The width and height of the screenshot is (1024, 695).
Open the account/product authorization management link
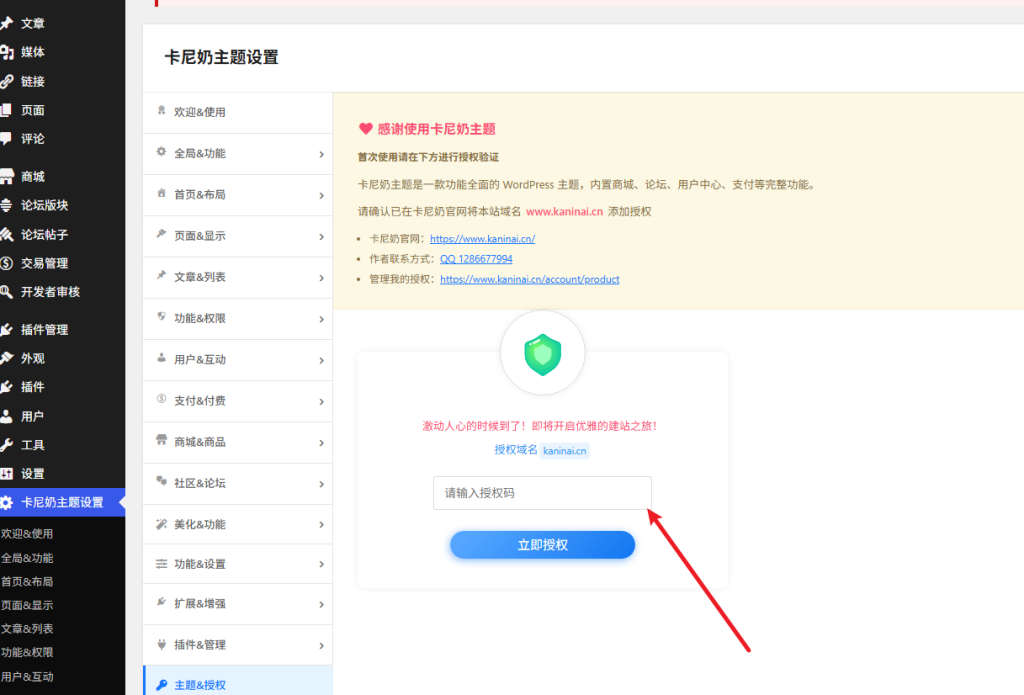(530, 279)
